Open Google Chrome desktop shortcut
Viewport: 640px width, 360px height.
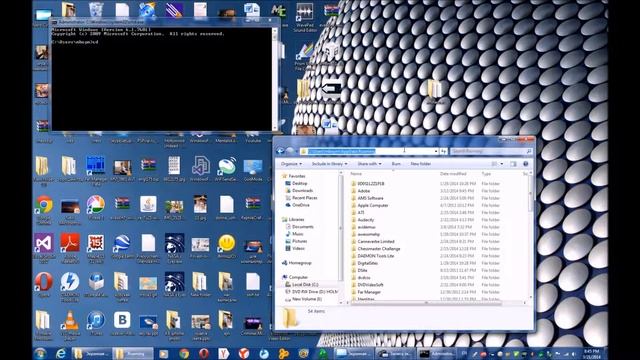click(x=44, y=205)
